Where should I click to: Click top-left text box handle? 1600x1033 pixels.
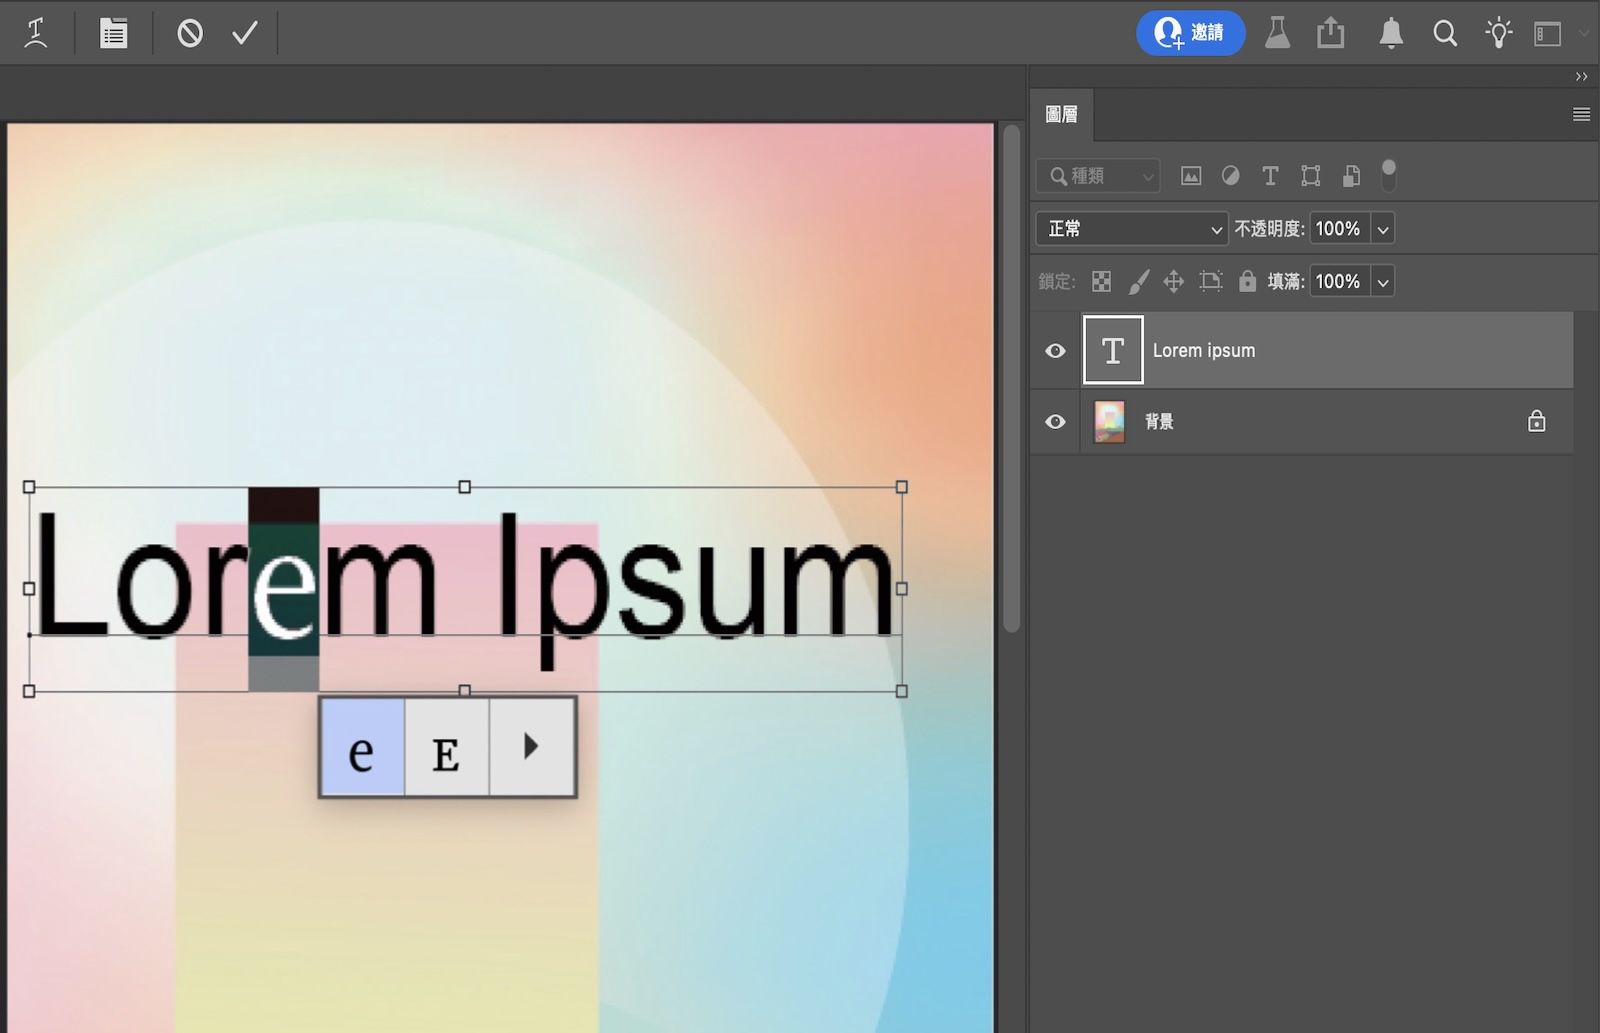[x=29, y=487]
